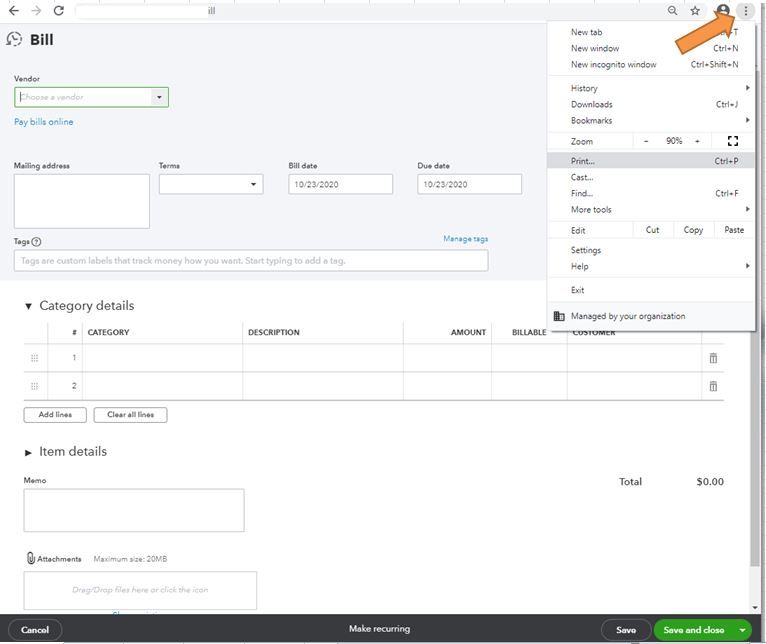Click the Memo text box
This screenshot has width=766, height=644.
point(134,510)
